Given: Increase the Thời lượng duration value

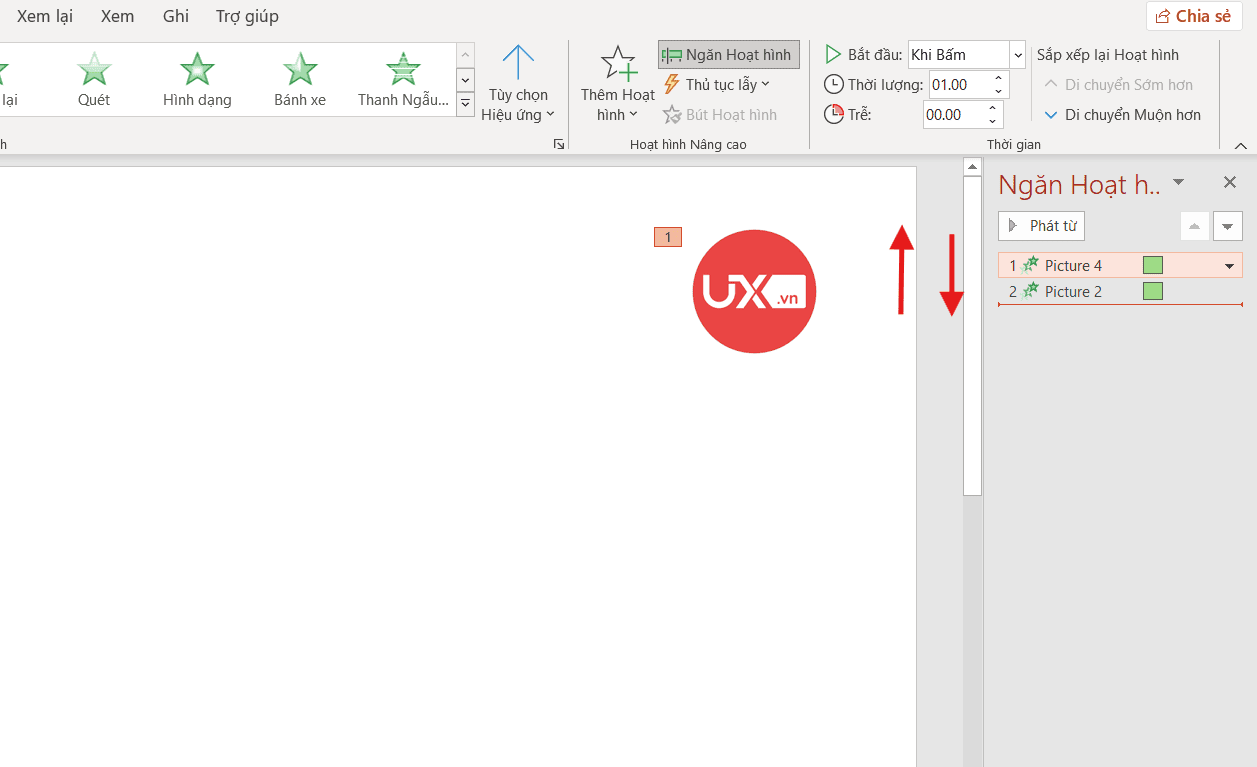Looking at the screenshot, I should pyautogui.click(x=998, y=78).
